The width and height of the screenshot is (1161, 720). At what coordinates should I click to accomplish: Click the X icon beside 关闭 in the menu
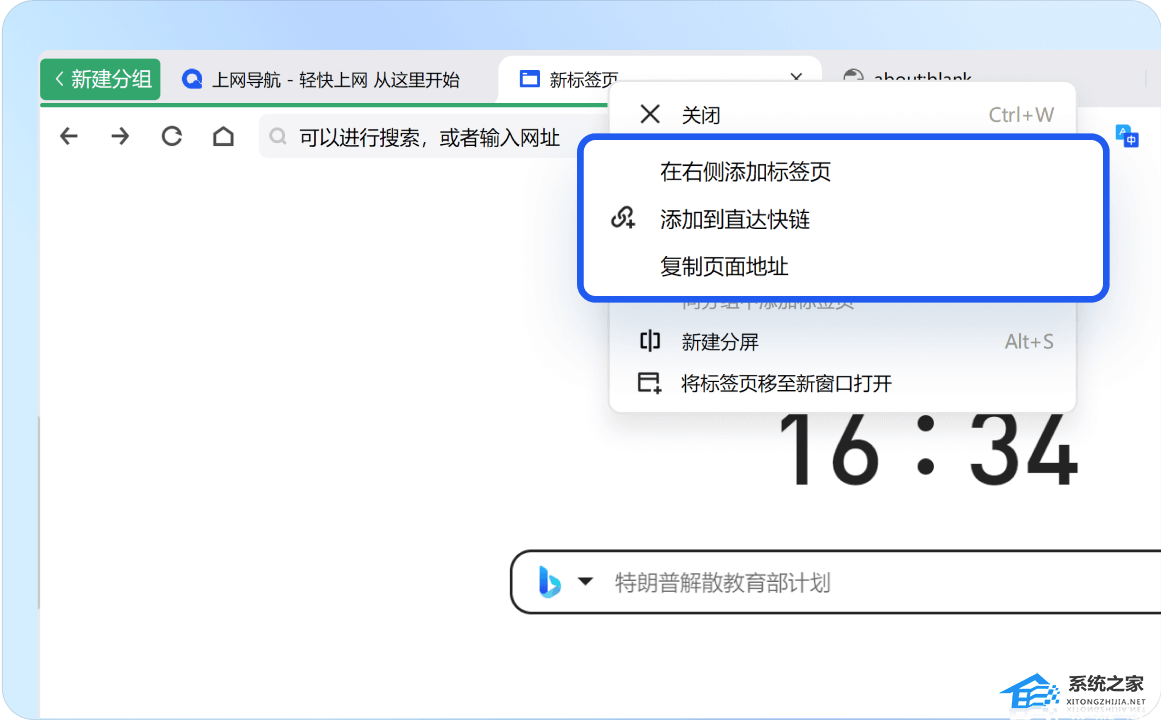click(x=650, y=114)
